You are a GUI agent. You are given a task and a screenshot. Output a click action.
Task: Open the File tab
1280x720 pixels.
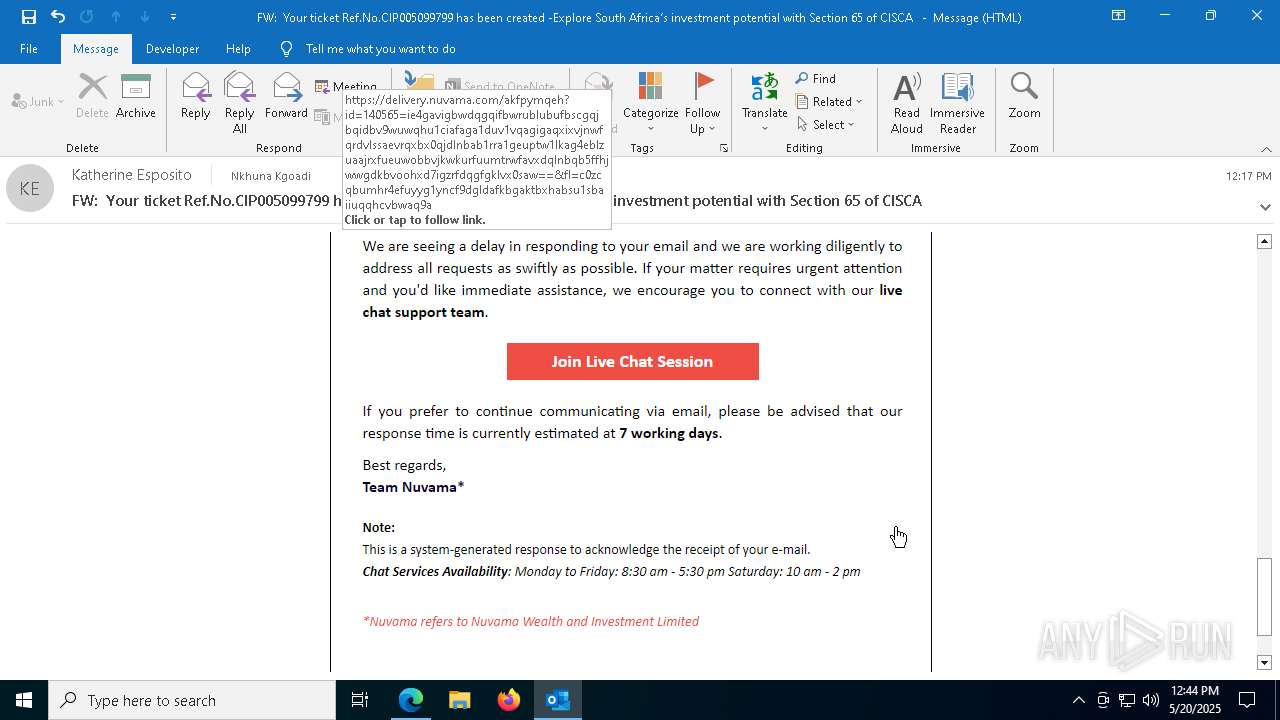[x=29, y=49]
